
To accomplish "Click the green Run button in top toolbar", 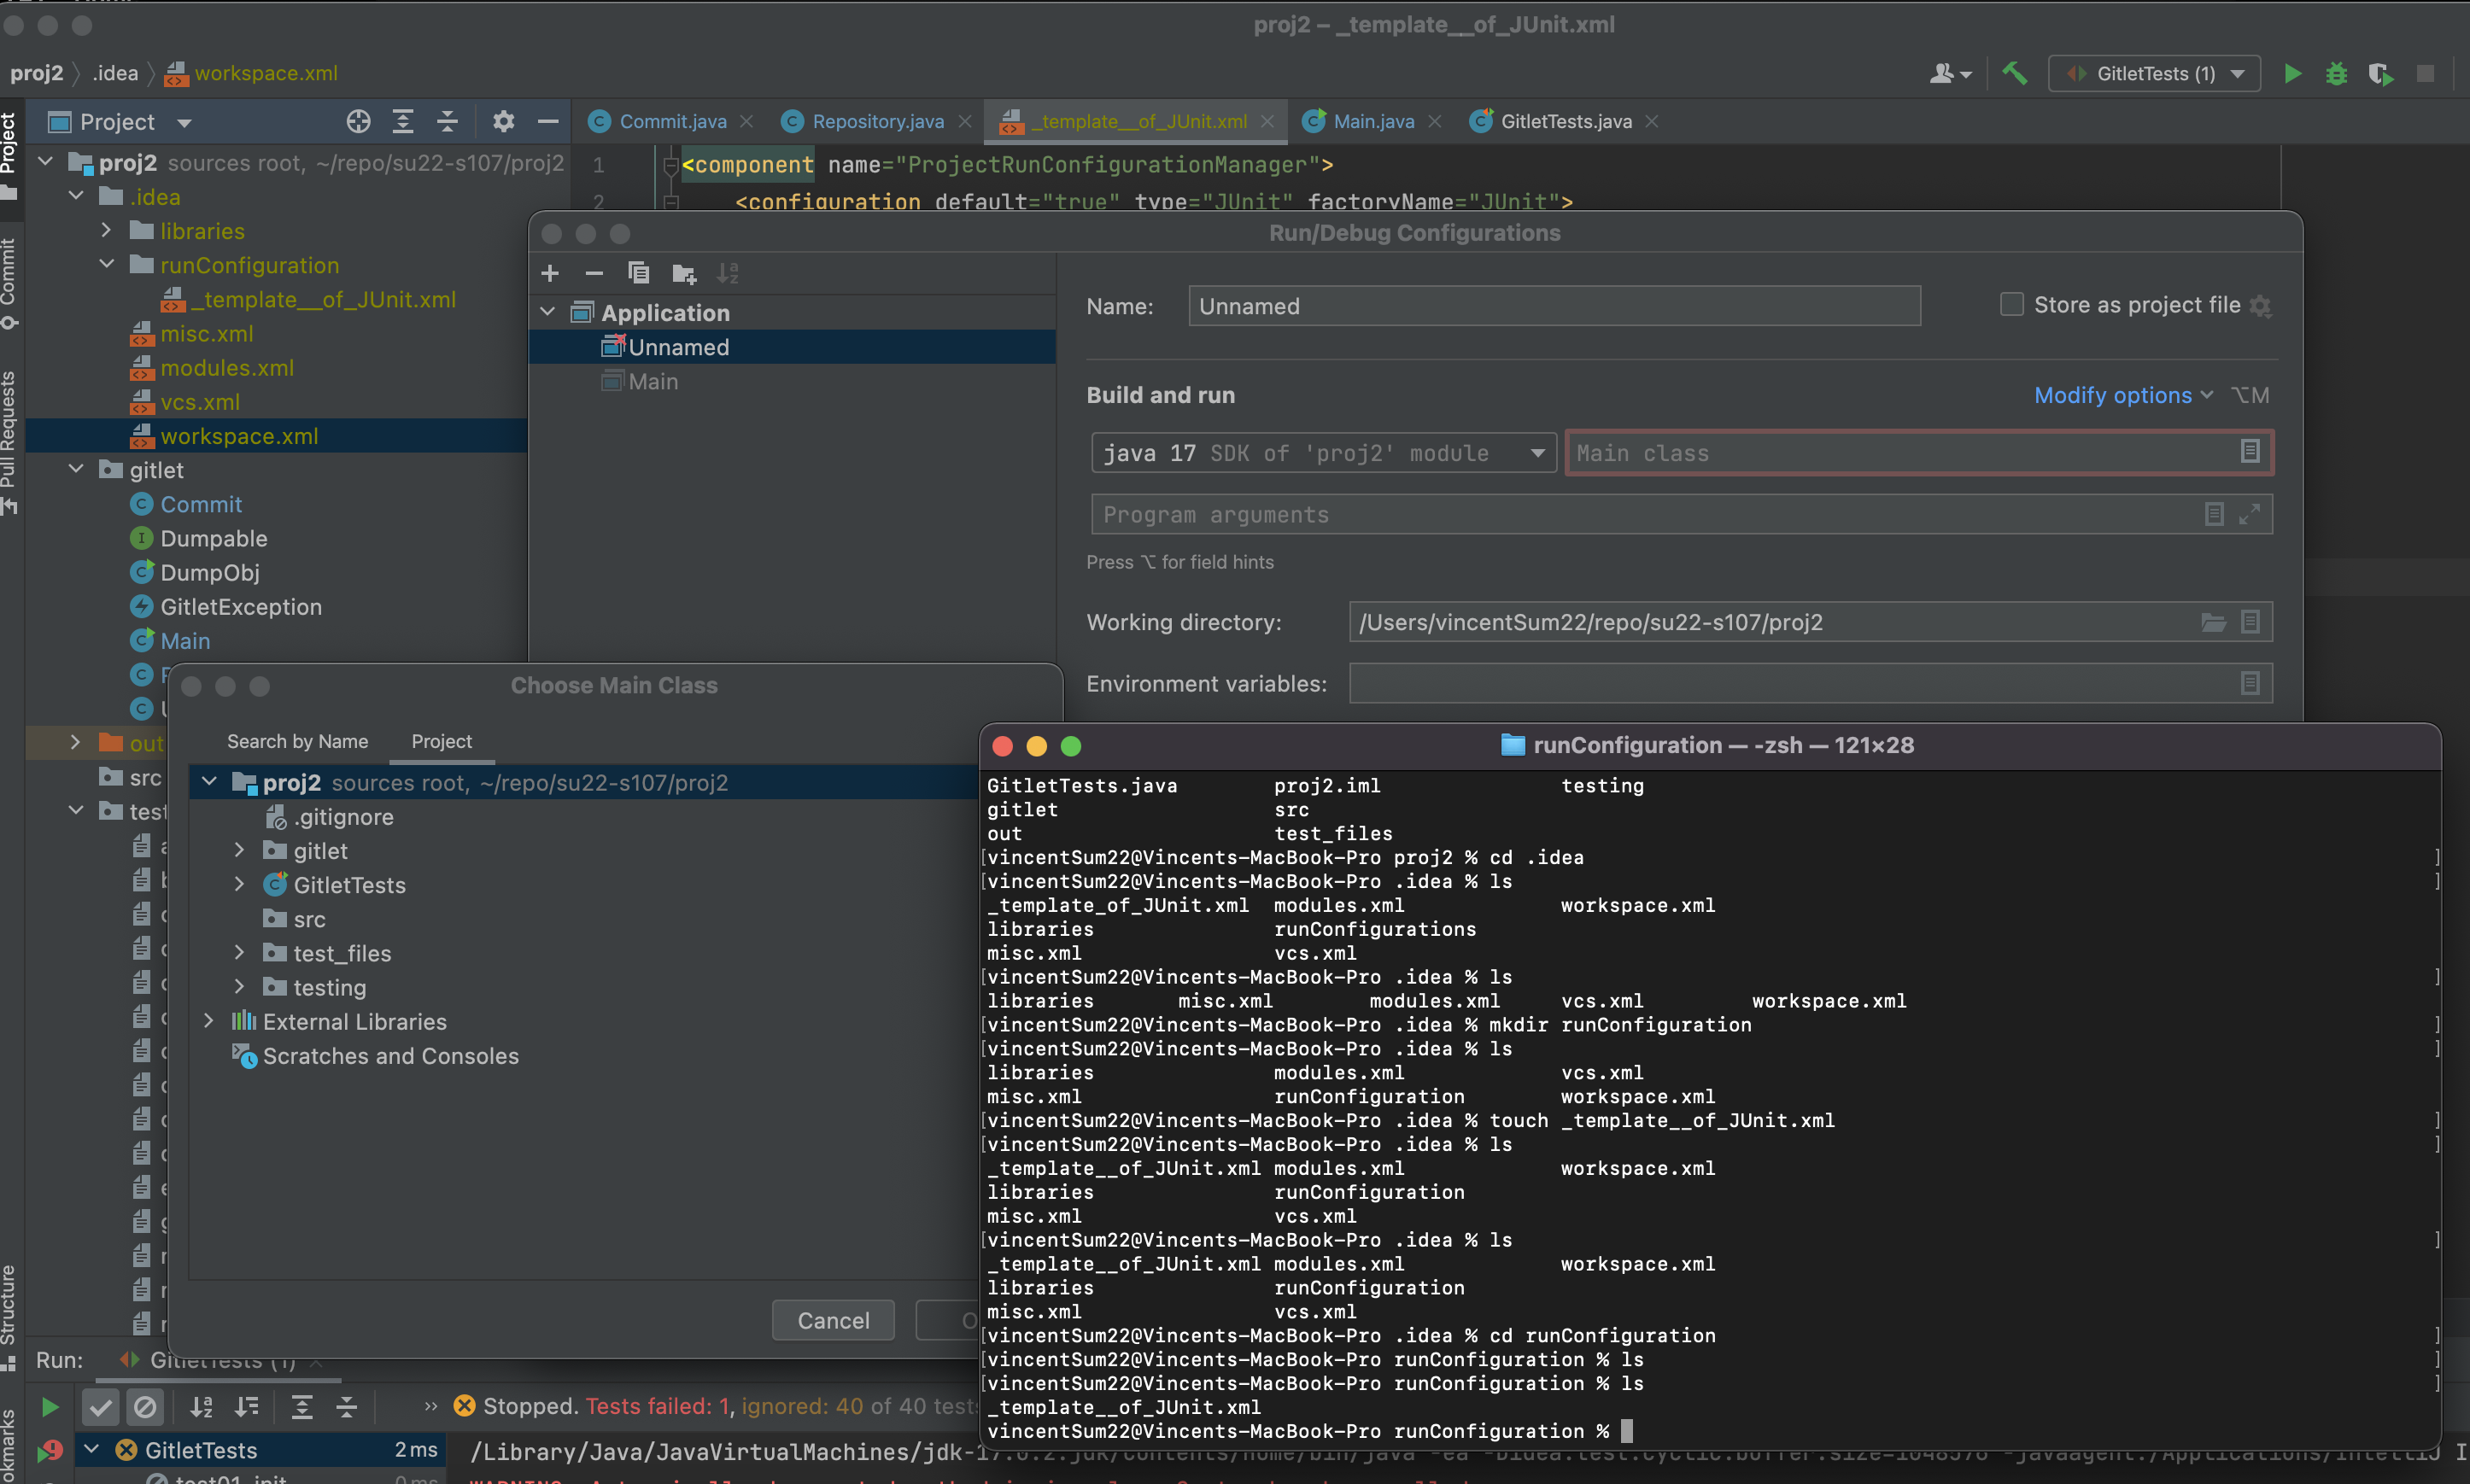I will point(2292,74).
